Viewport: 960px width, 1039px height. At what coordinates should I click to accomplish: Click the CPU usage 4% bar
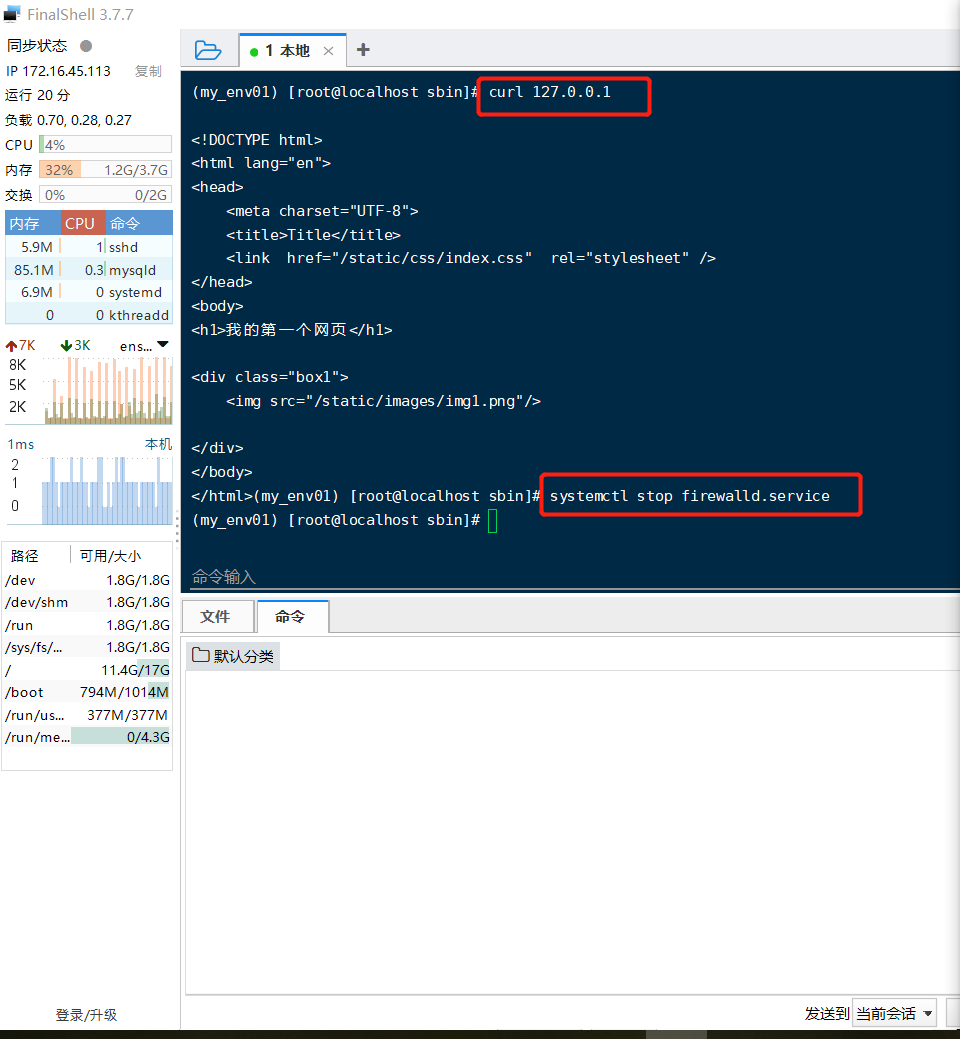[105, 144]
